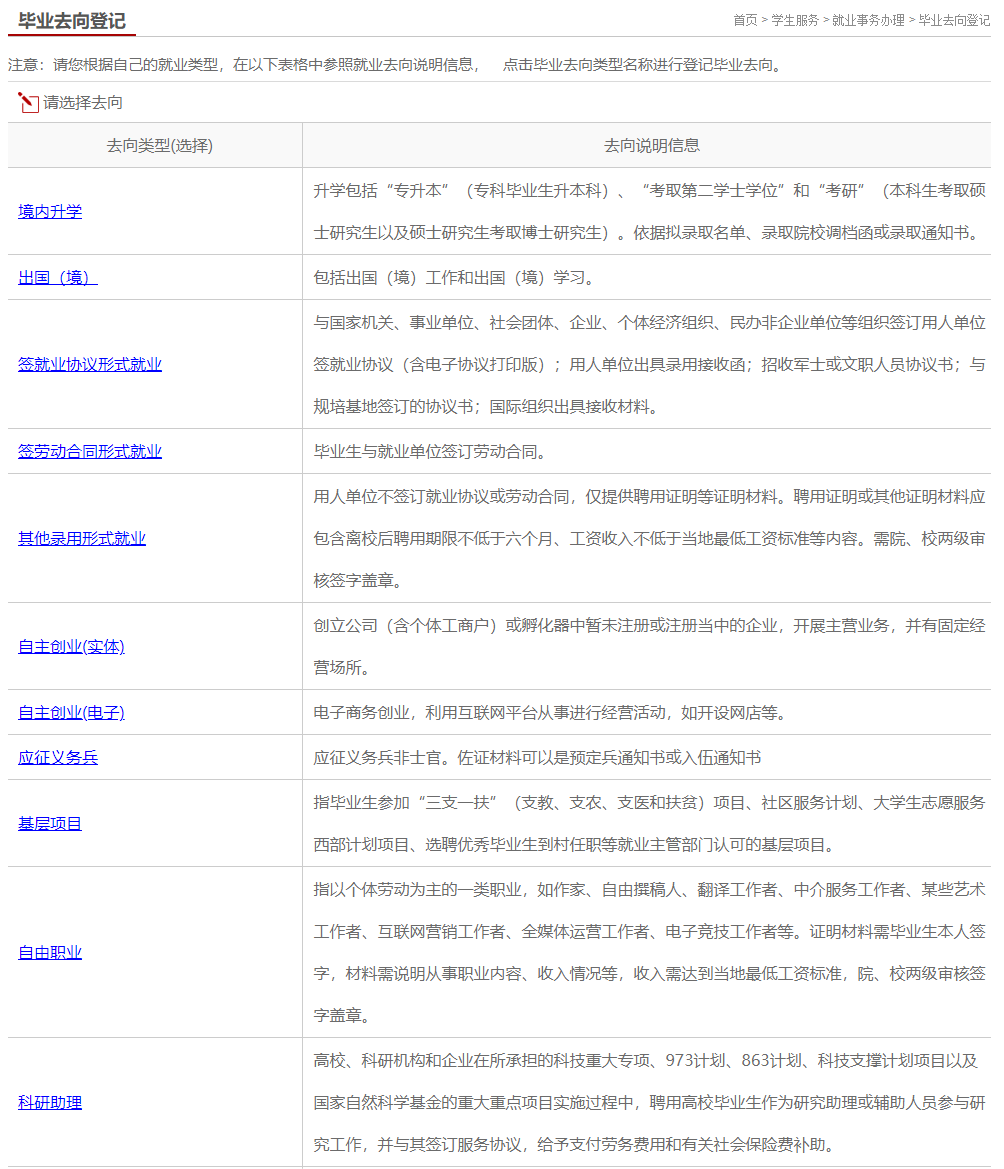Click the pencil icon beside 请选择去向
The height and width of the screenshot is (1169, 1004).
pos(28,102)
